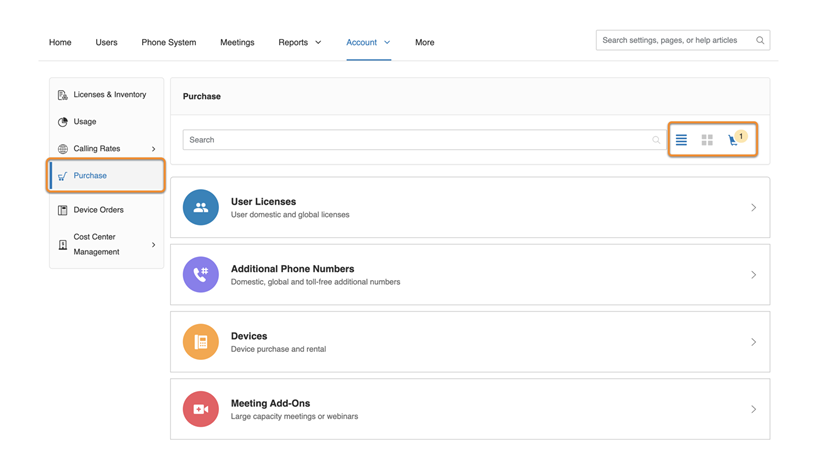Click the Usage pie chart icon
This screenshot has width=814, height=464.
pos(63,122)
